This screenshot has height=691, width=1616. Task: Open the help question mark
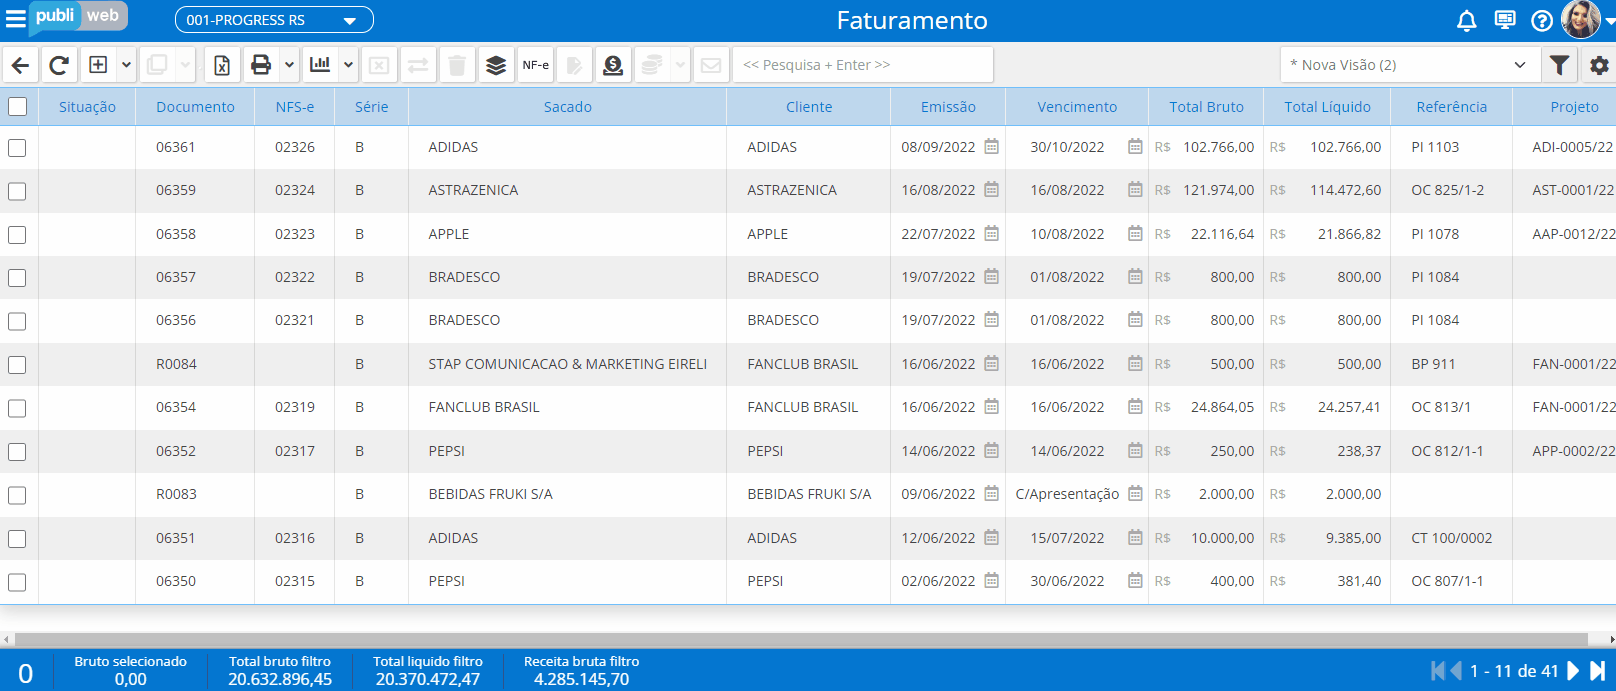1542,20
